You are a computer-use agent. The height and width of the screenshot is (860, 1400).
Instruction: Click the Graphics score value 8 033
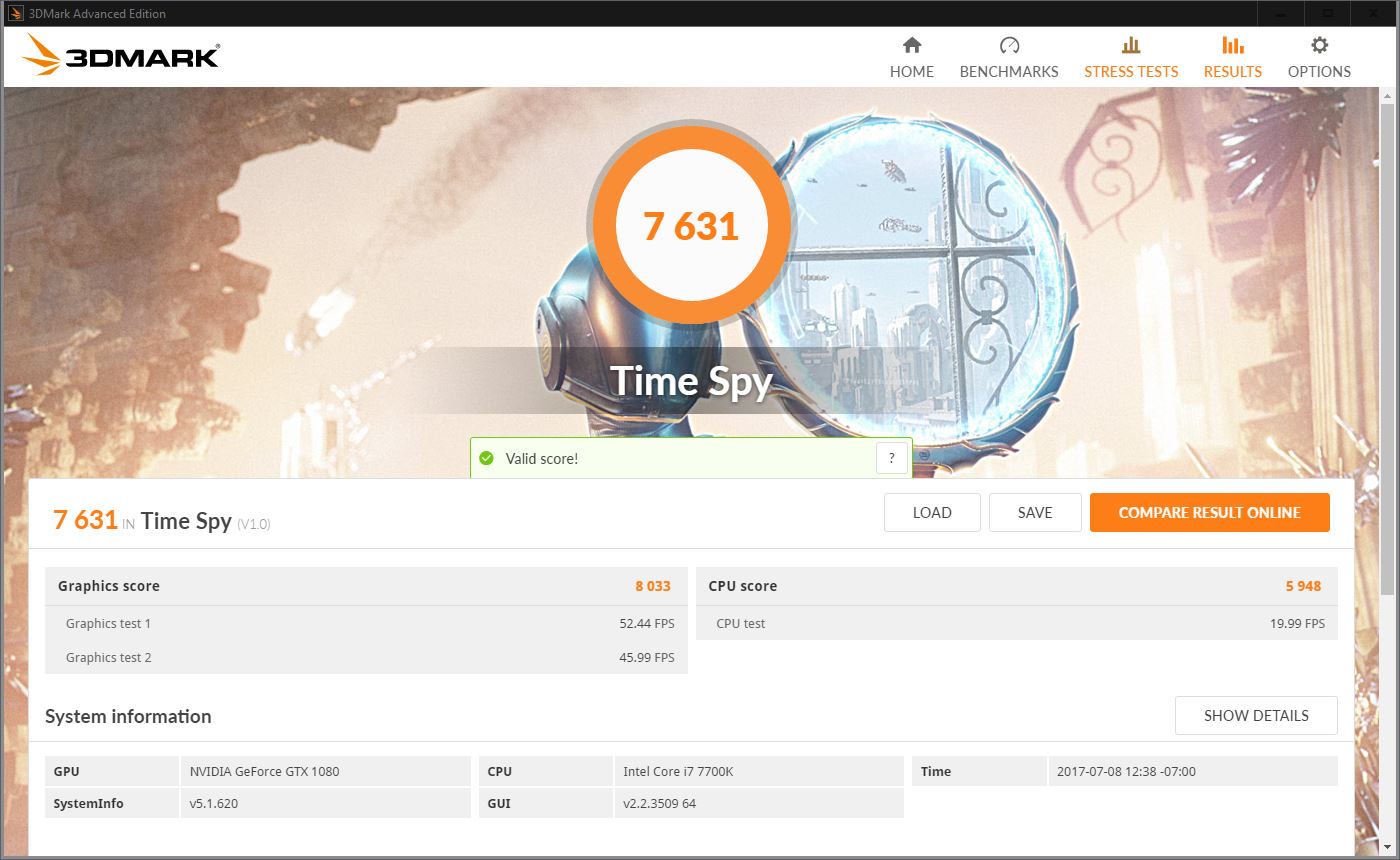point(653,586)
